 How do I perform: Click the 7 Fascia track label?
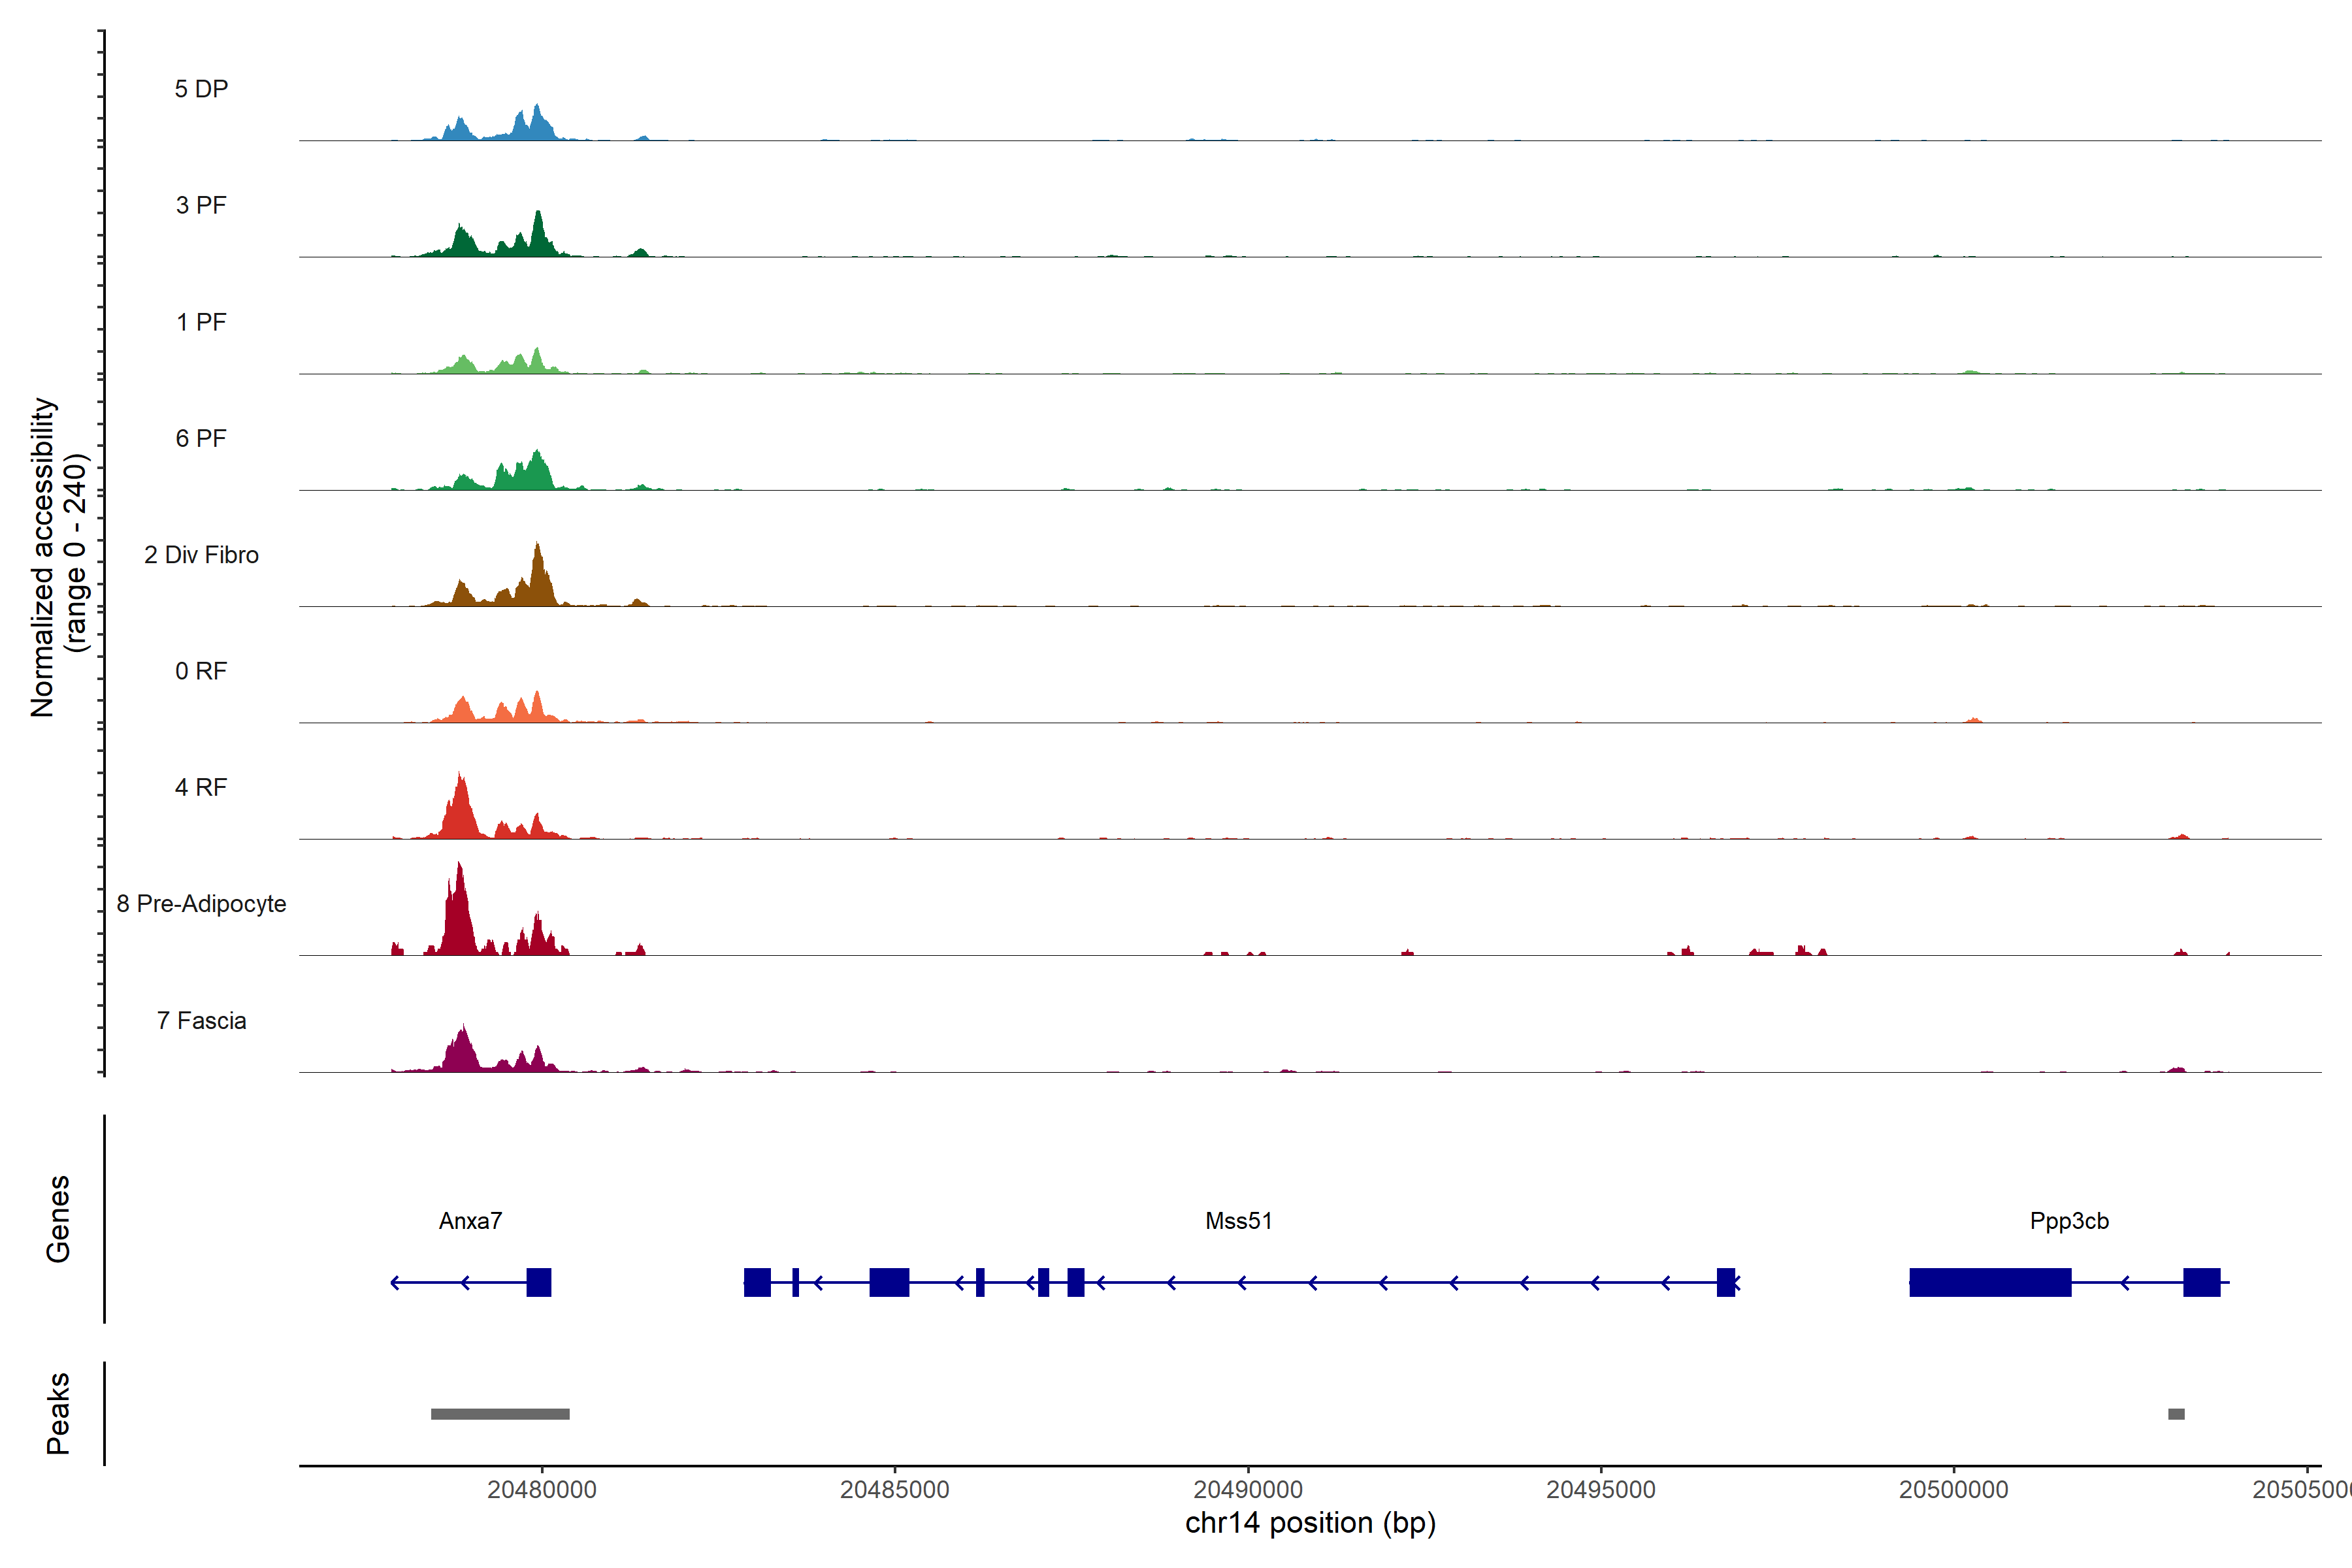point(201,1020)
